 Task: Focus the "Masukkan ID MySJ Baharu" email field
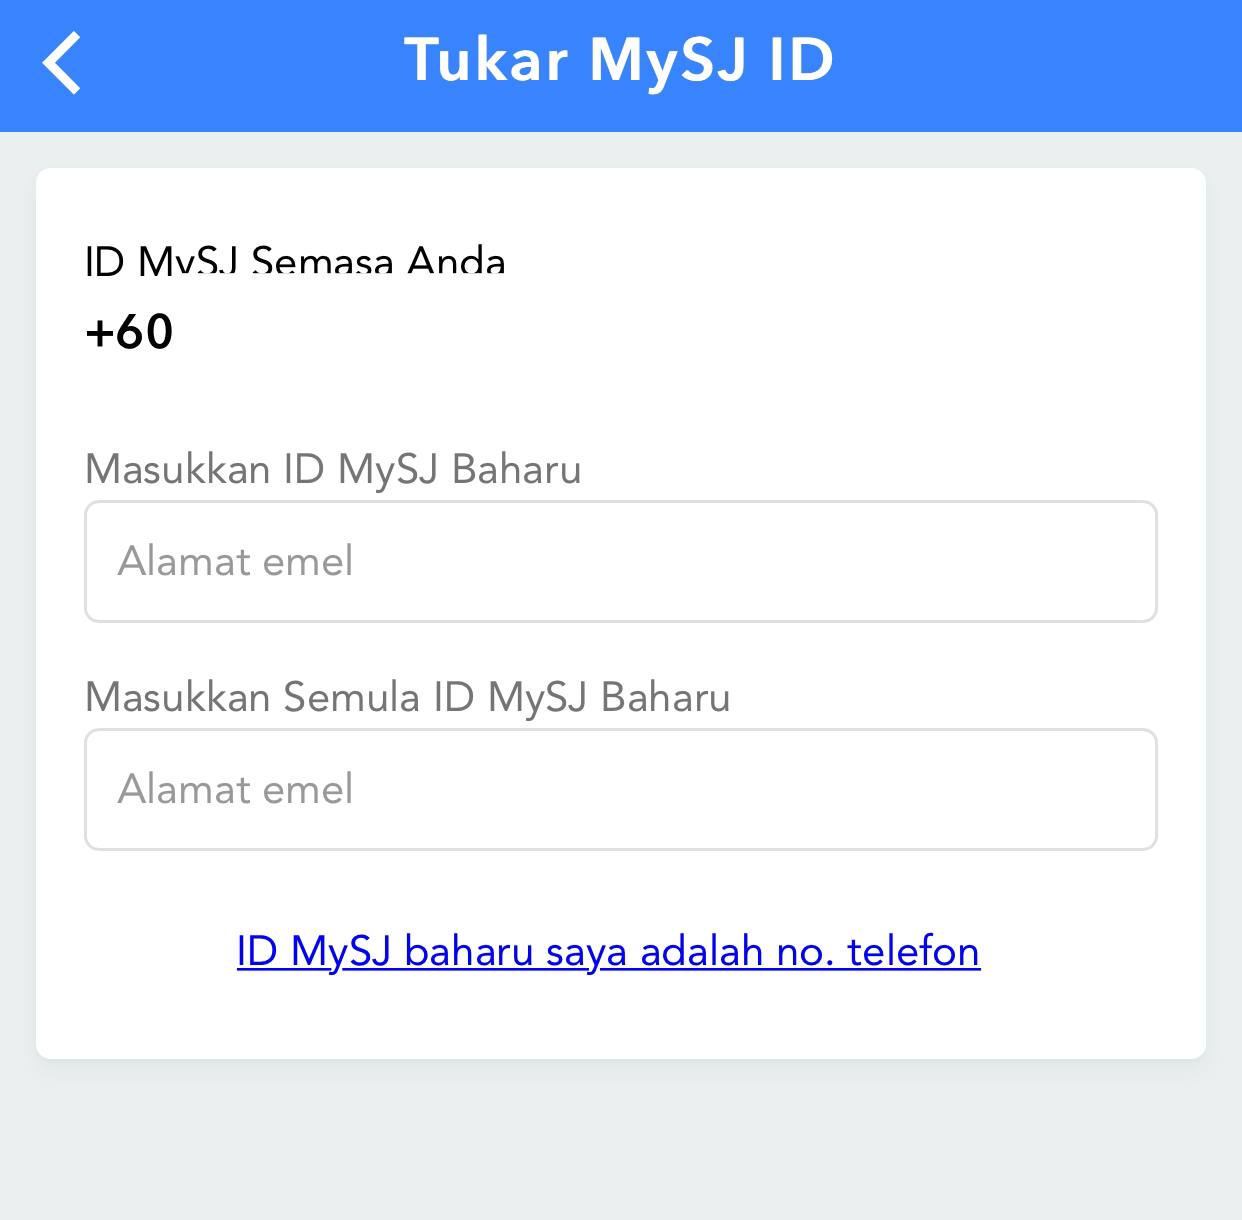[x=620, y=561]
